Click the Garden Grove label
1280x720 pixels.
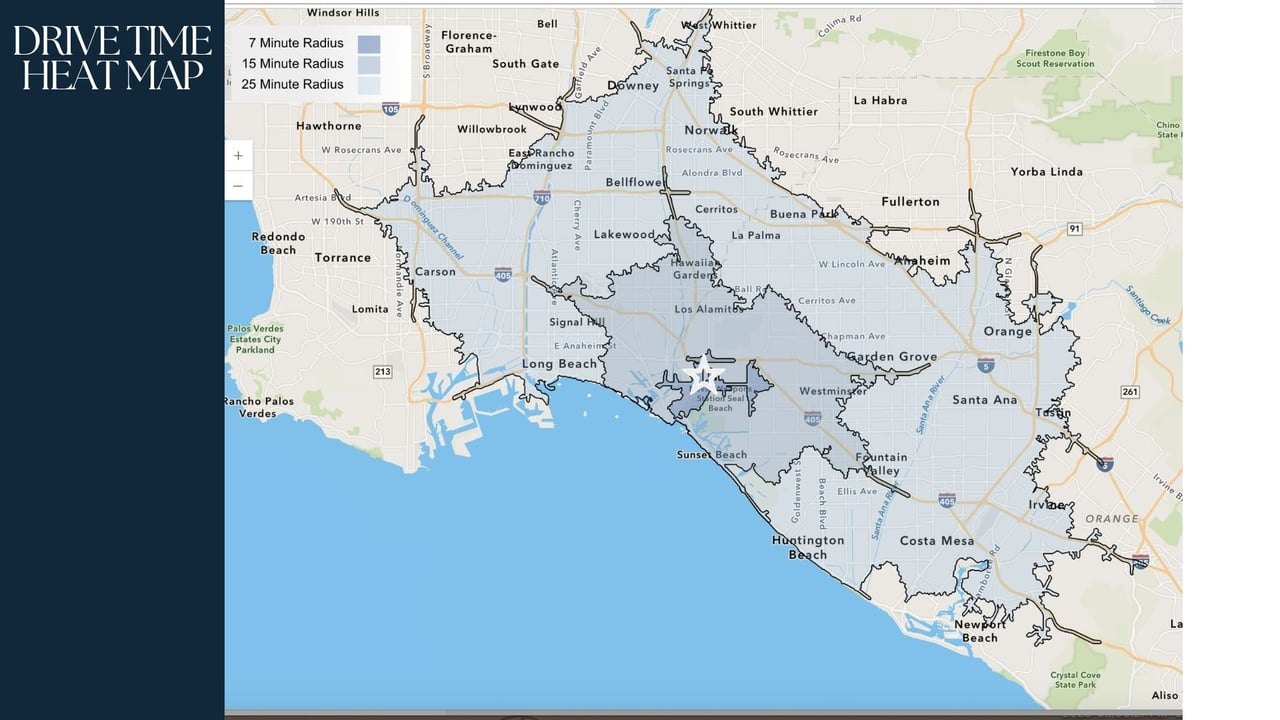892,357
